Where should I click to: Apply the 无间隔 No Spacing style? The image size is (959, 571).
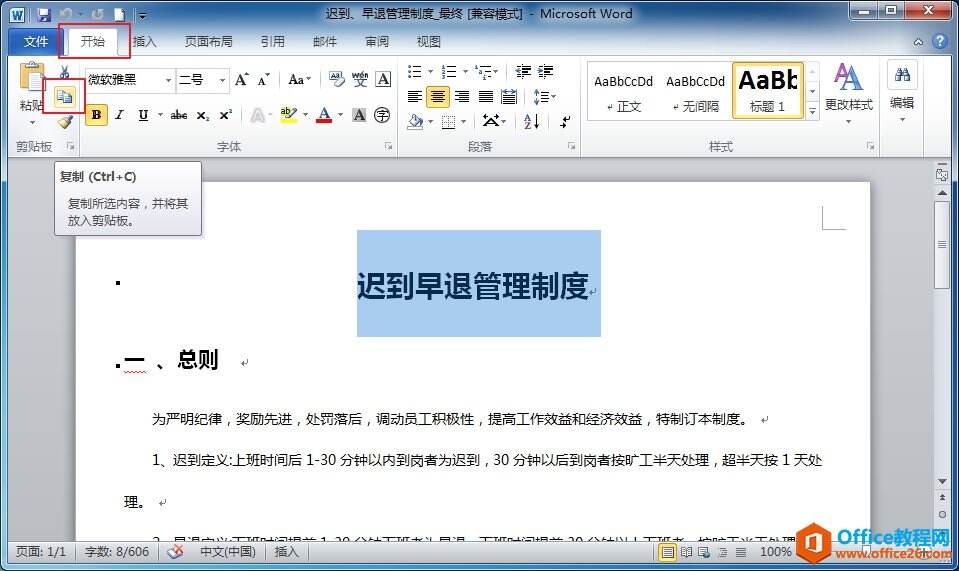695,92
